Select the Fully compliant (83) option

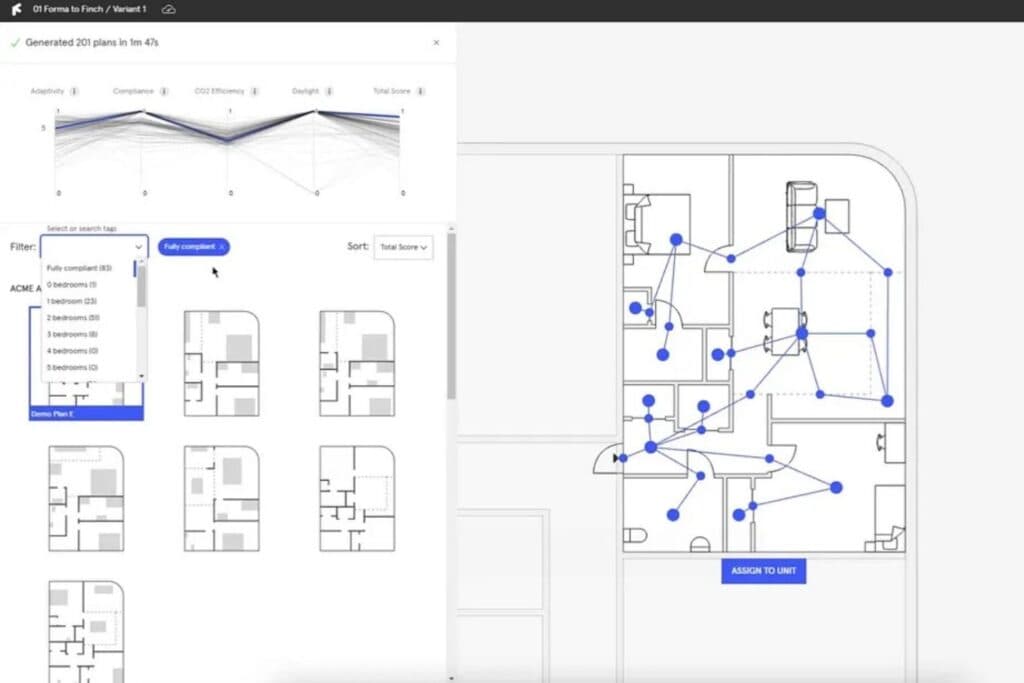pos(79,268)
